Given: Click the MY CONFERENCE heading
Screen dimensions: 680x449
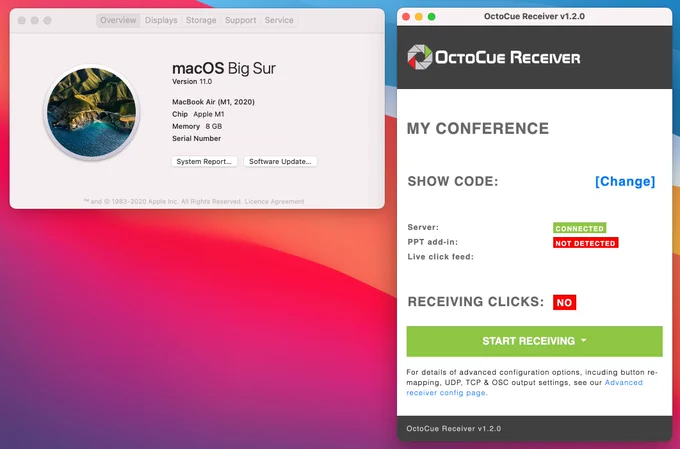Looking at the screenshot, I should click(x=478, y=128).
